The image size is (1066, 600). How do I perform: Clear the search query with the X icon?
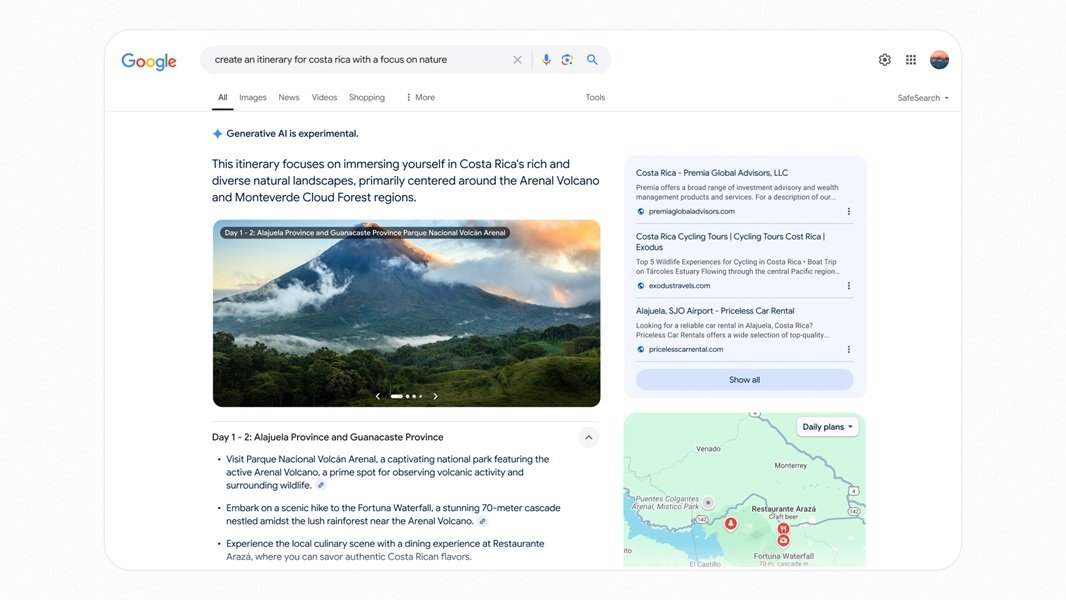point(517,59)
